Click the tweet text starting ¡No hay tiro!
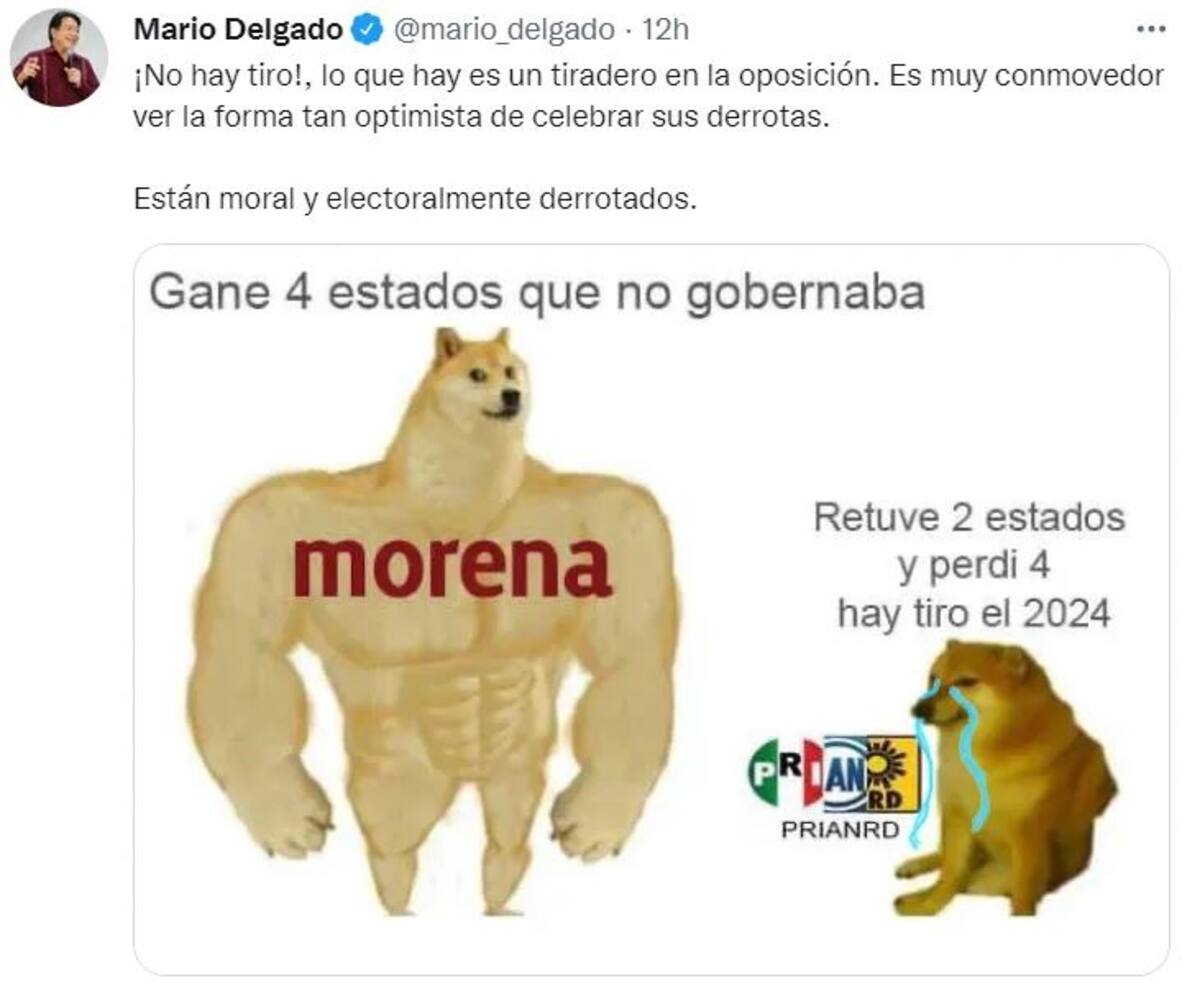The width and height of the screenshot is (1200, 983). point(648,96)
